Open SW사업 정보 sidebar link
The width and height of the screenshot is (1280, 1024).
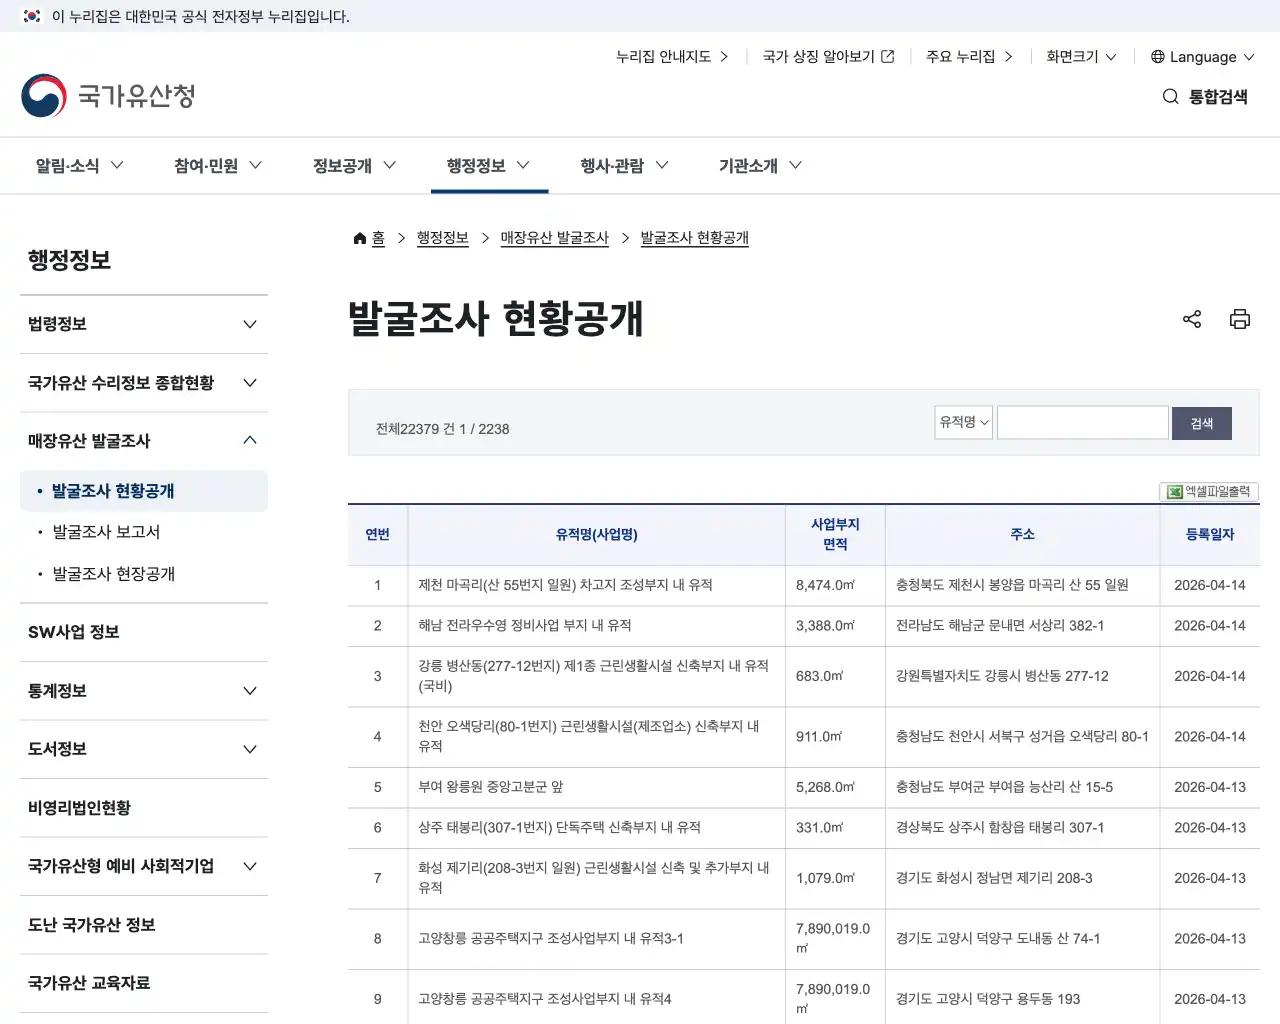[144, 632]
